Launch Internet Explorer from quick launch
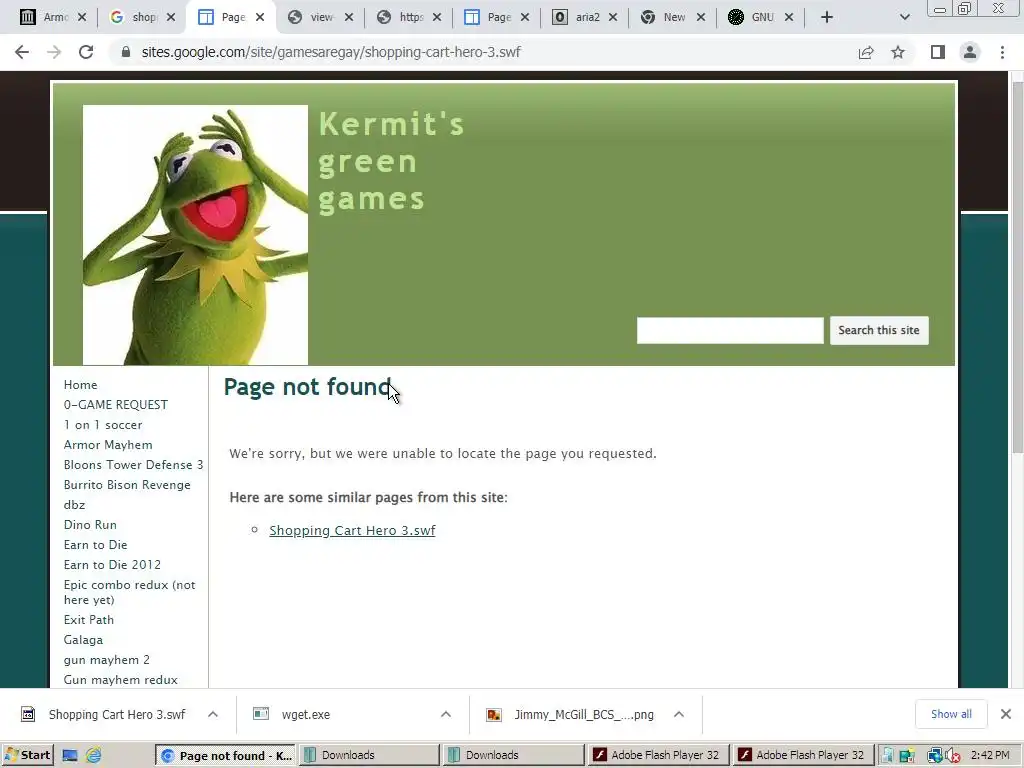 coord(94,756)
